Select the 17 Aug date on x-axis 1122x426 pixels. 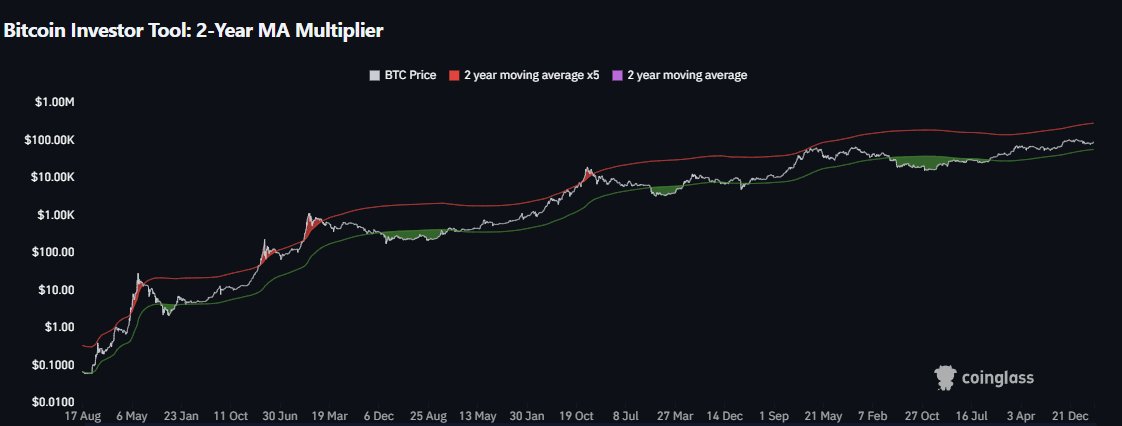(82, 415)
